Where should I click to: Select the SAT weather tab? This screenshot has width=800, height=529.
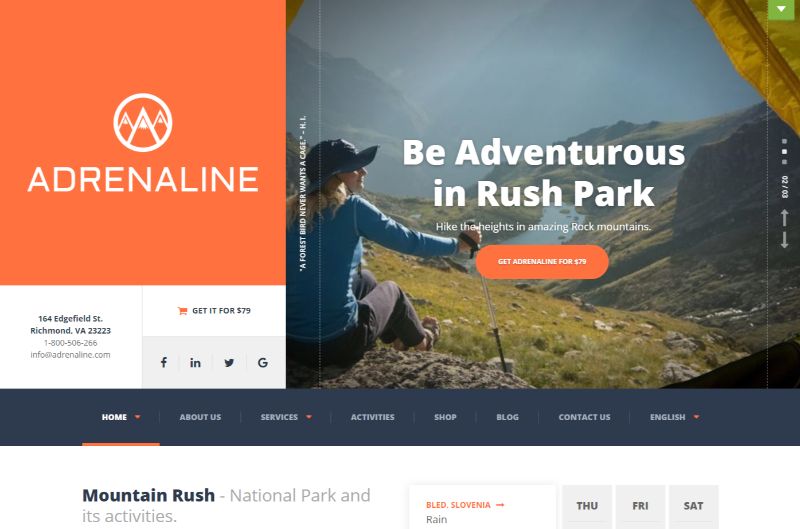(693, 506)
